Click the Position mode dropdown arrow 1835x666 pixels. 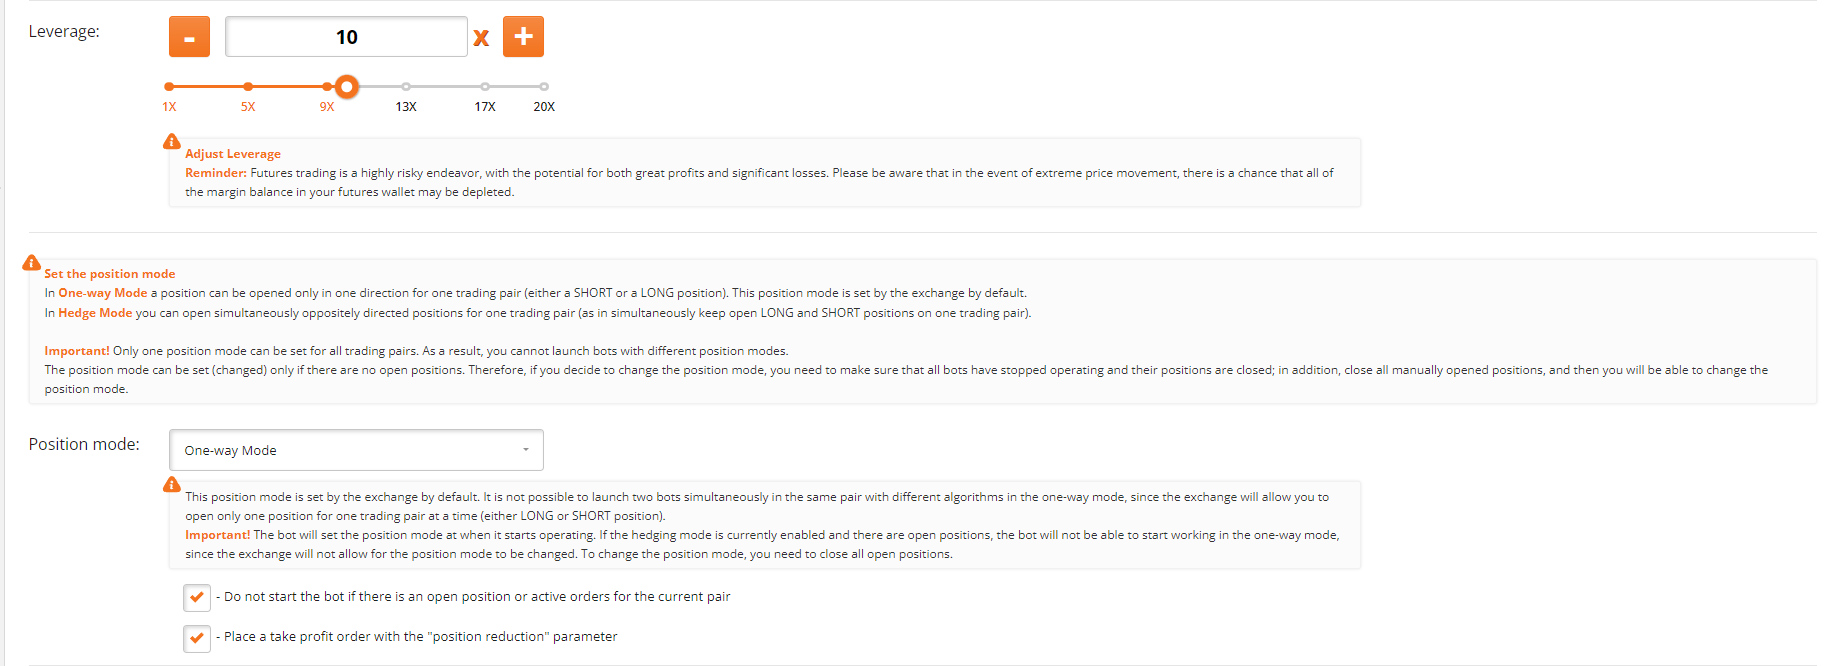(526, 450)
